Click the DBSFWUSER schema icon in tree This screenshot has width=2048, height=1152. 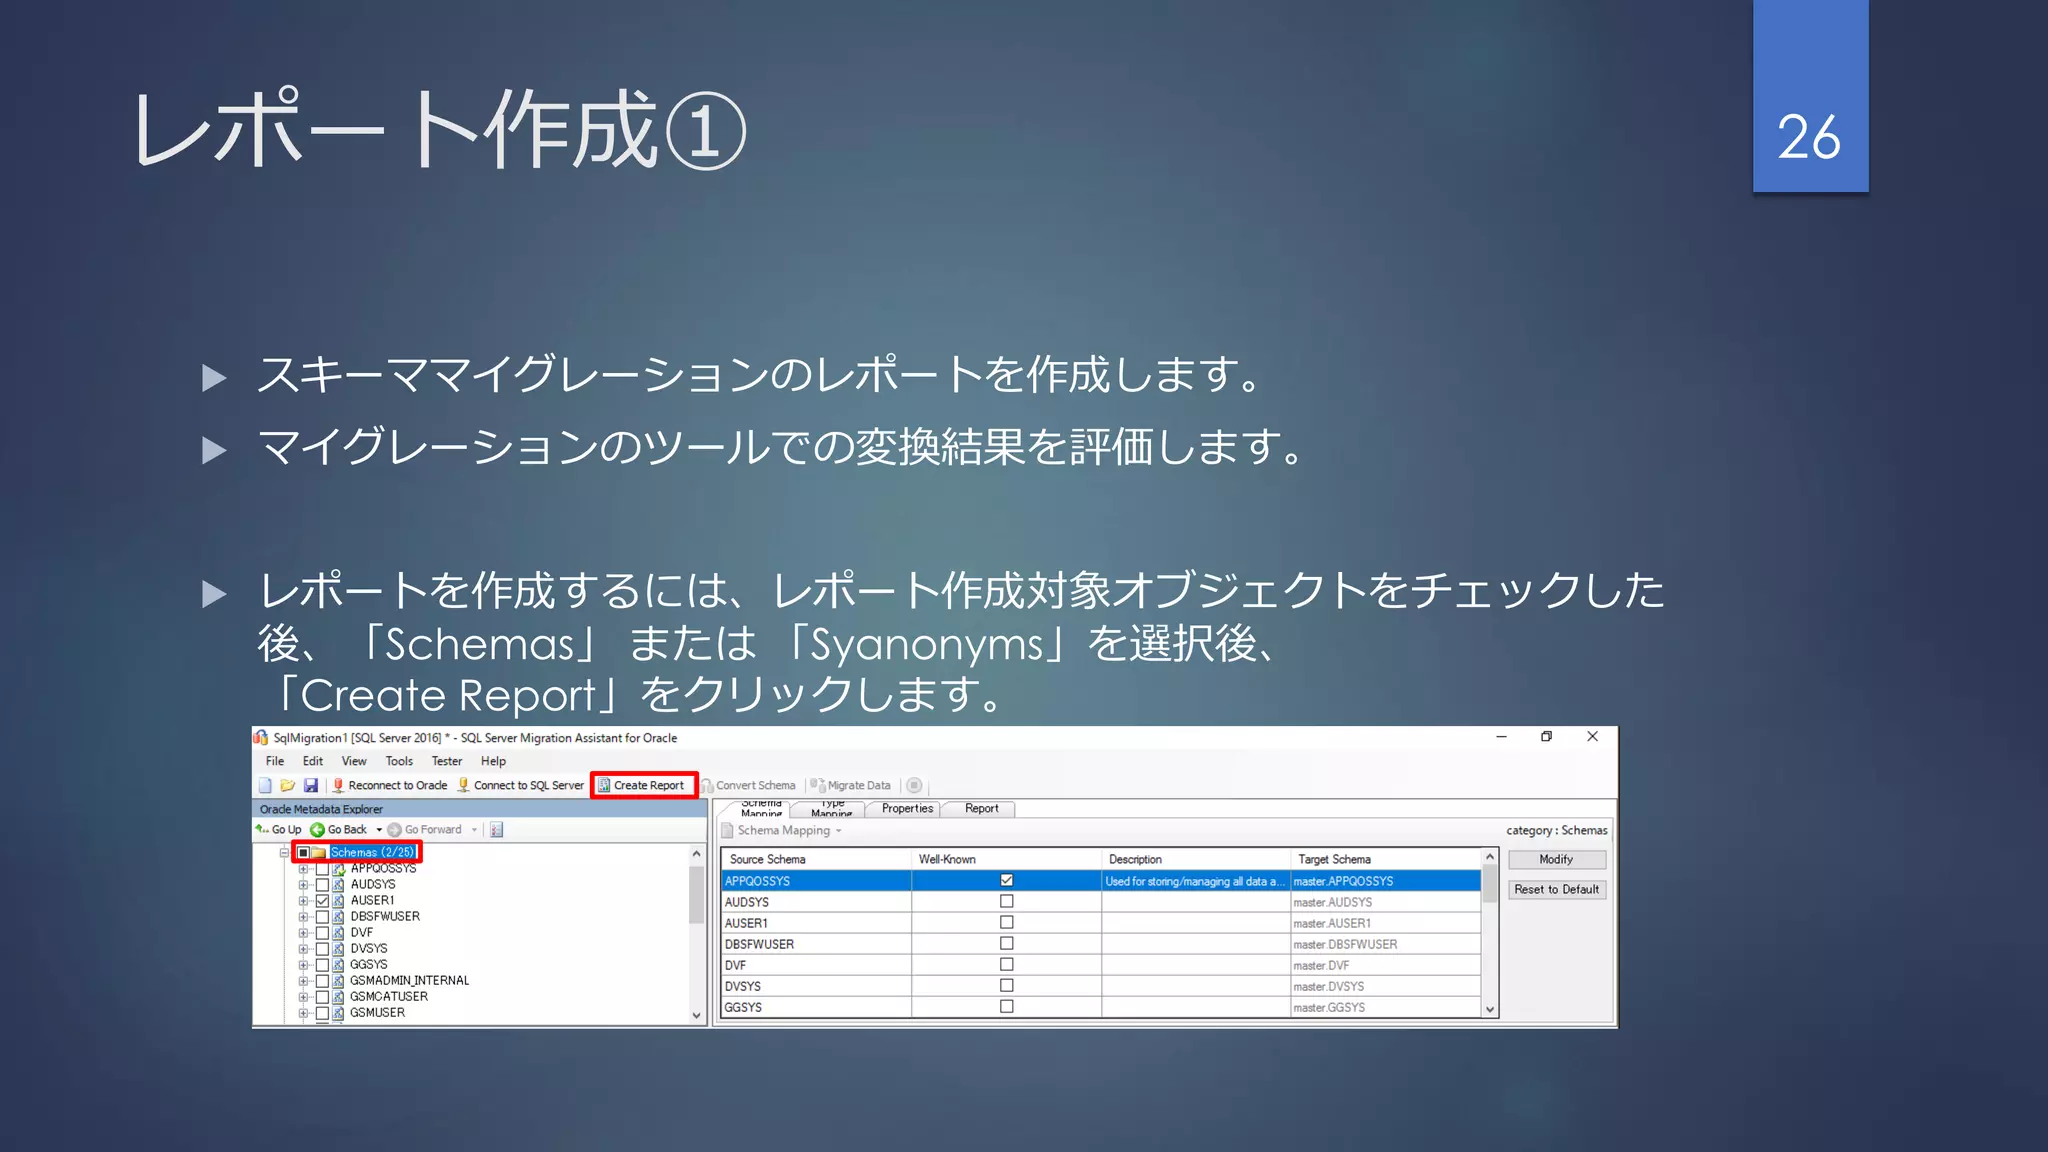click(339, 916)
